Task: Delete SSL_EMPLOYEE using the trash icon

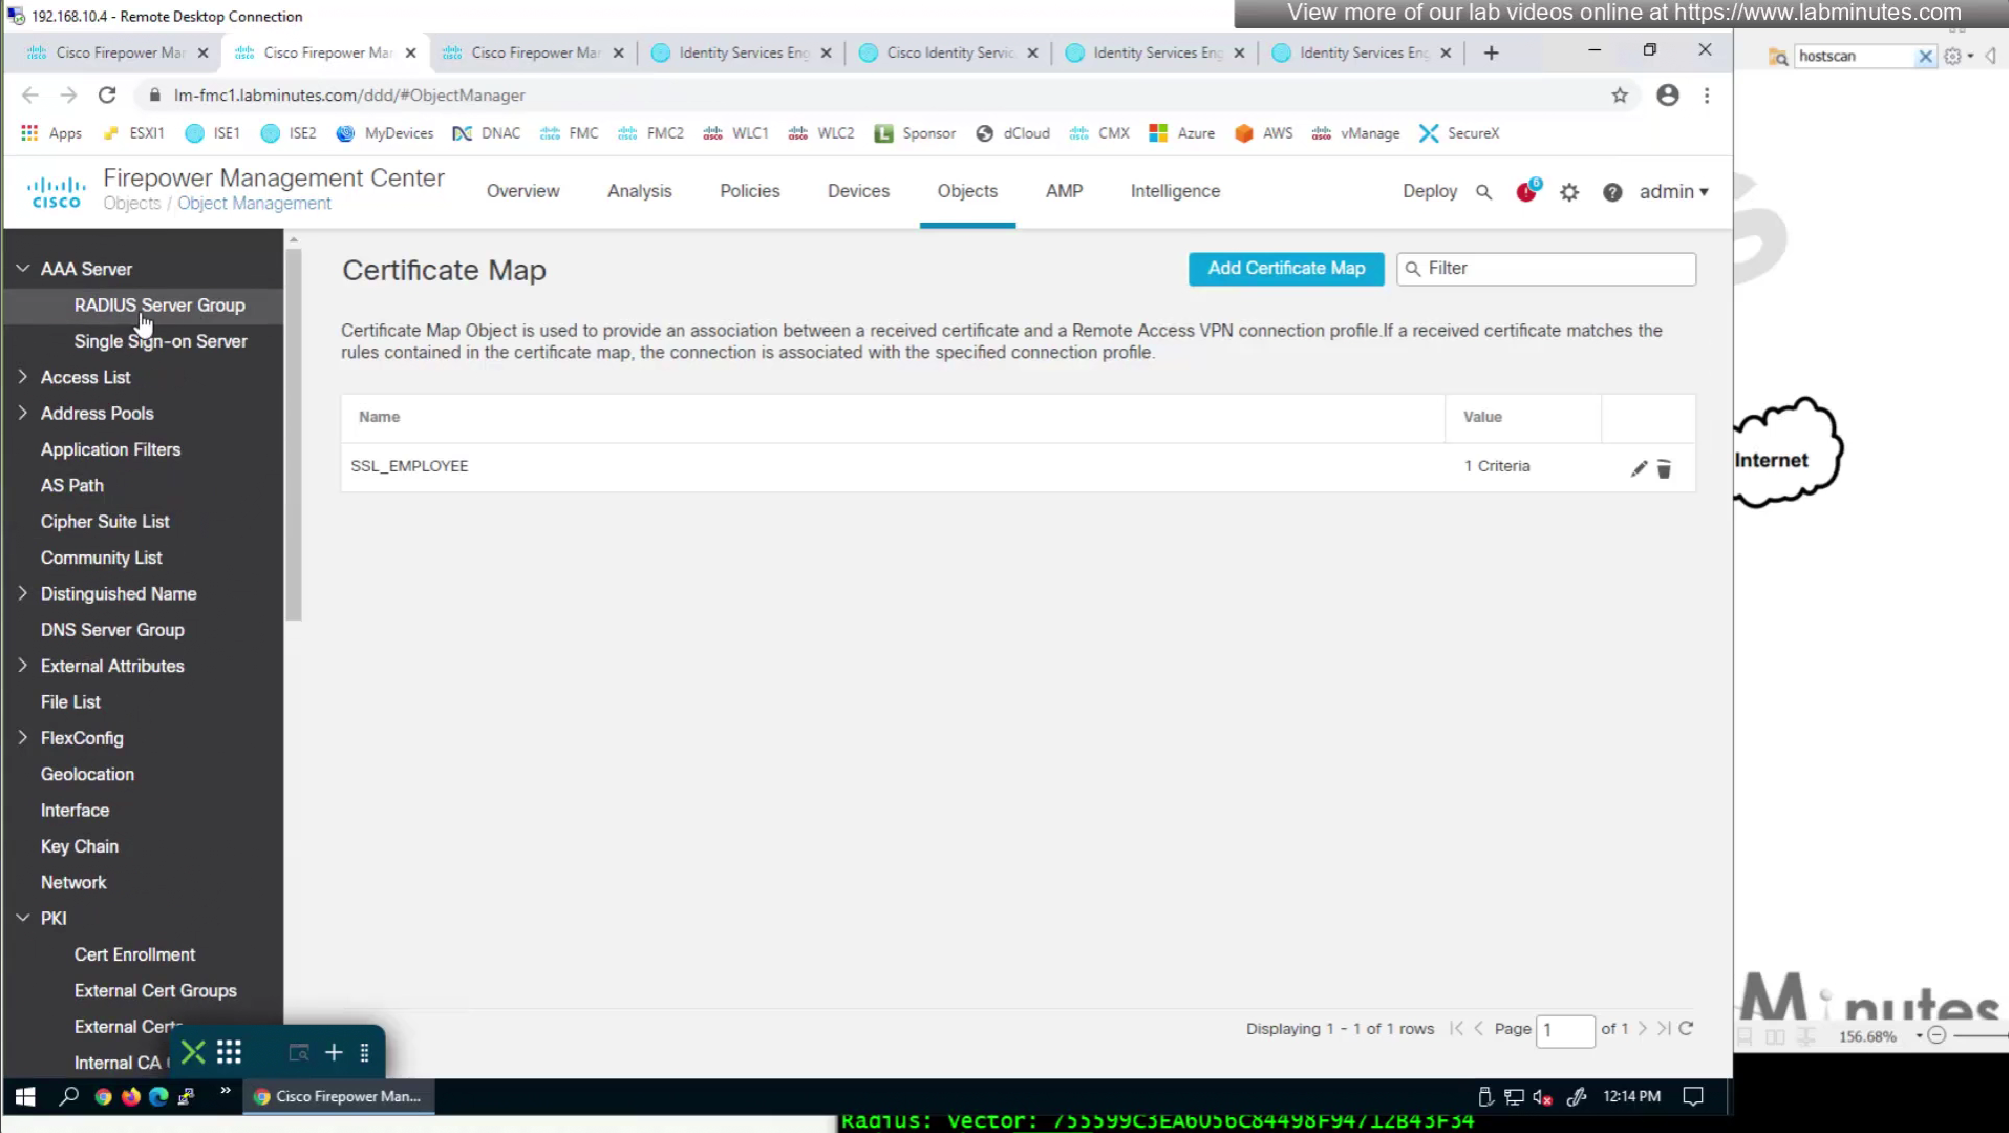Action: (1663, 468)
